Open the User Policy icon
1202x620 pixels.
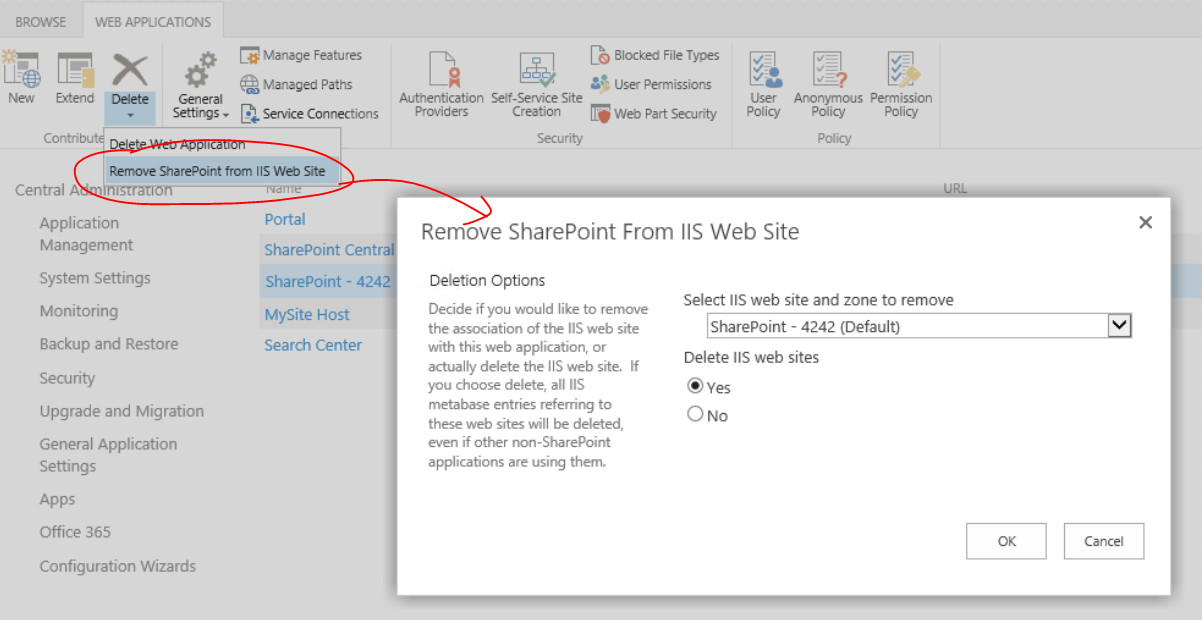763,71
